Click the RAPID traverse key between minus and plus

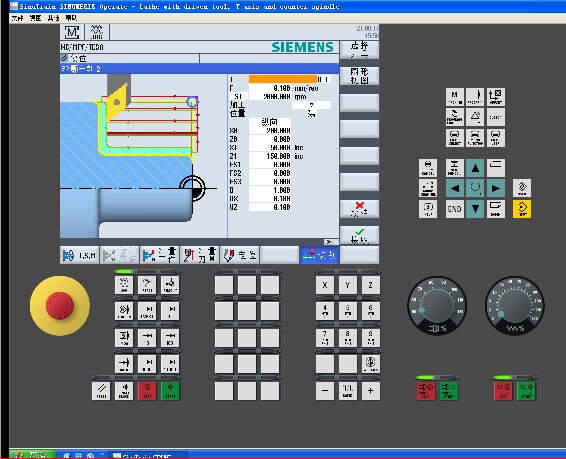[x=348, y=391]
